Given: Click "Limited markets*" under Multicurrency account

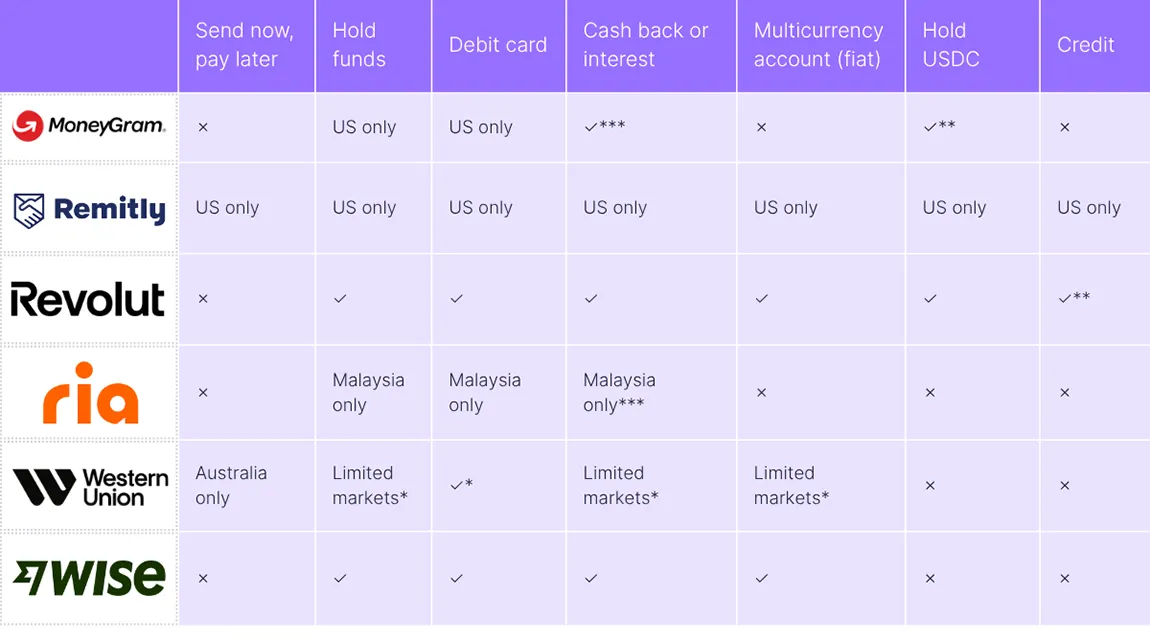Looking at the screenshot, I should (791, 485).
